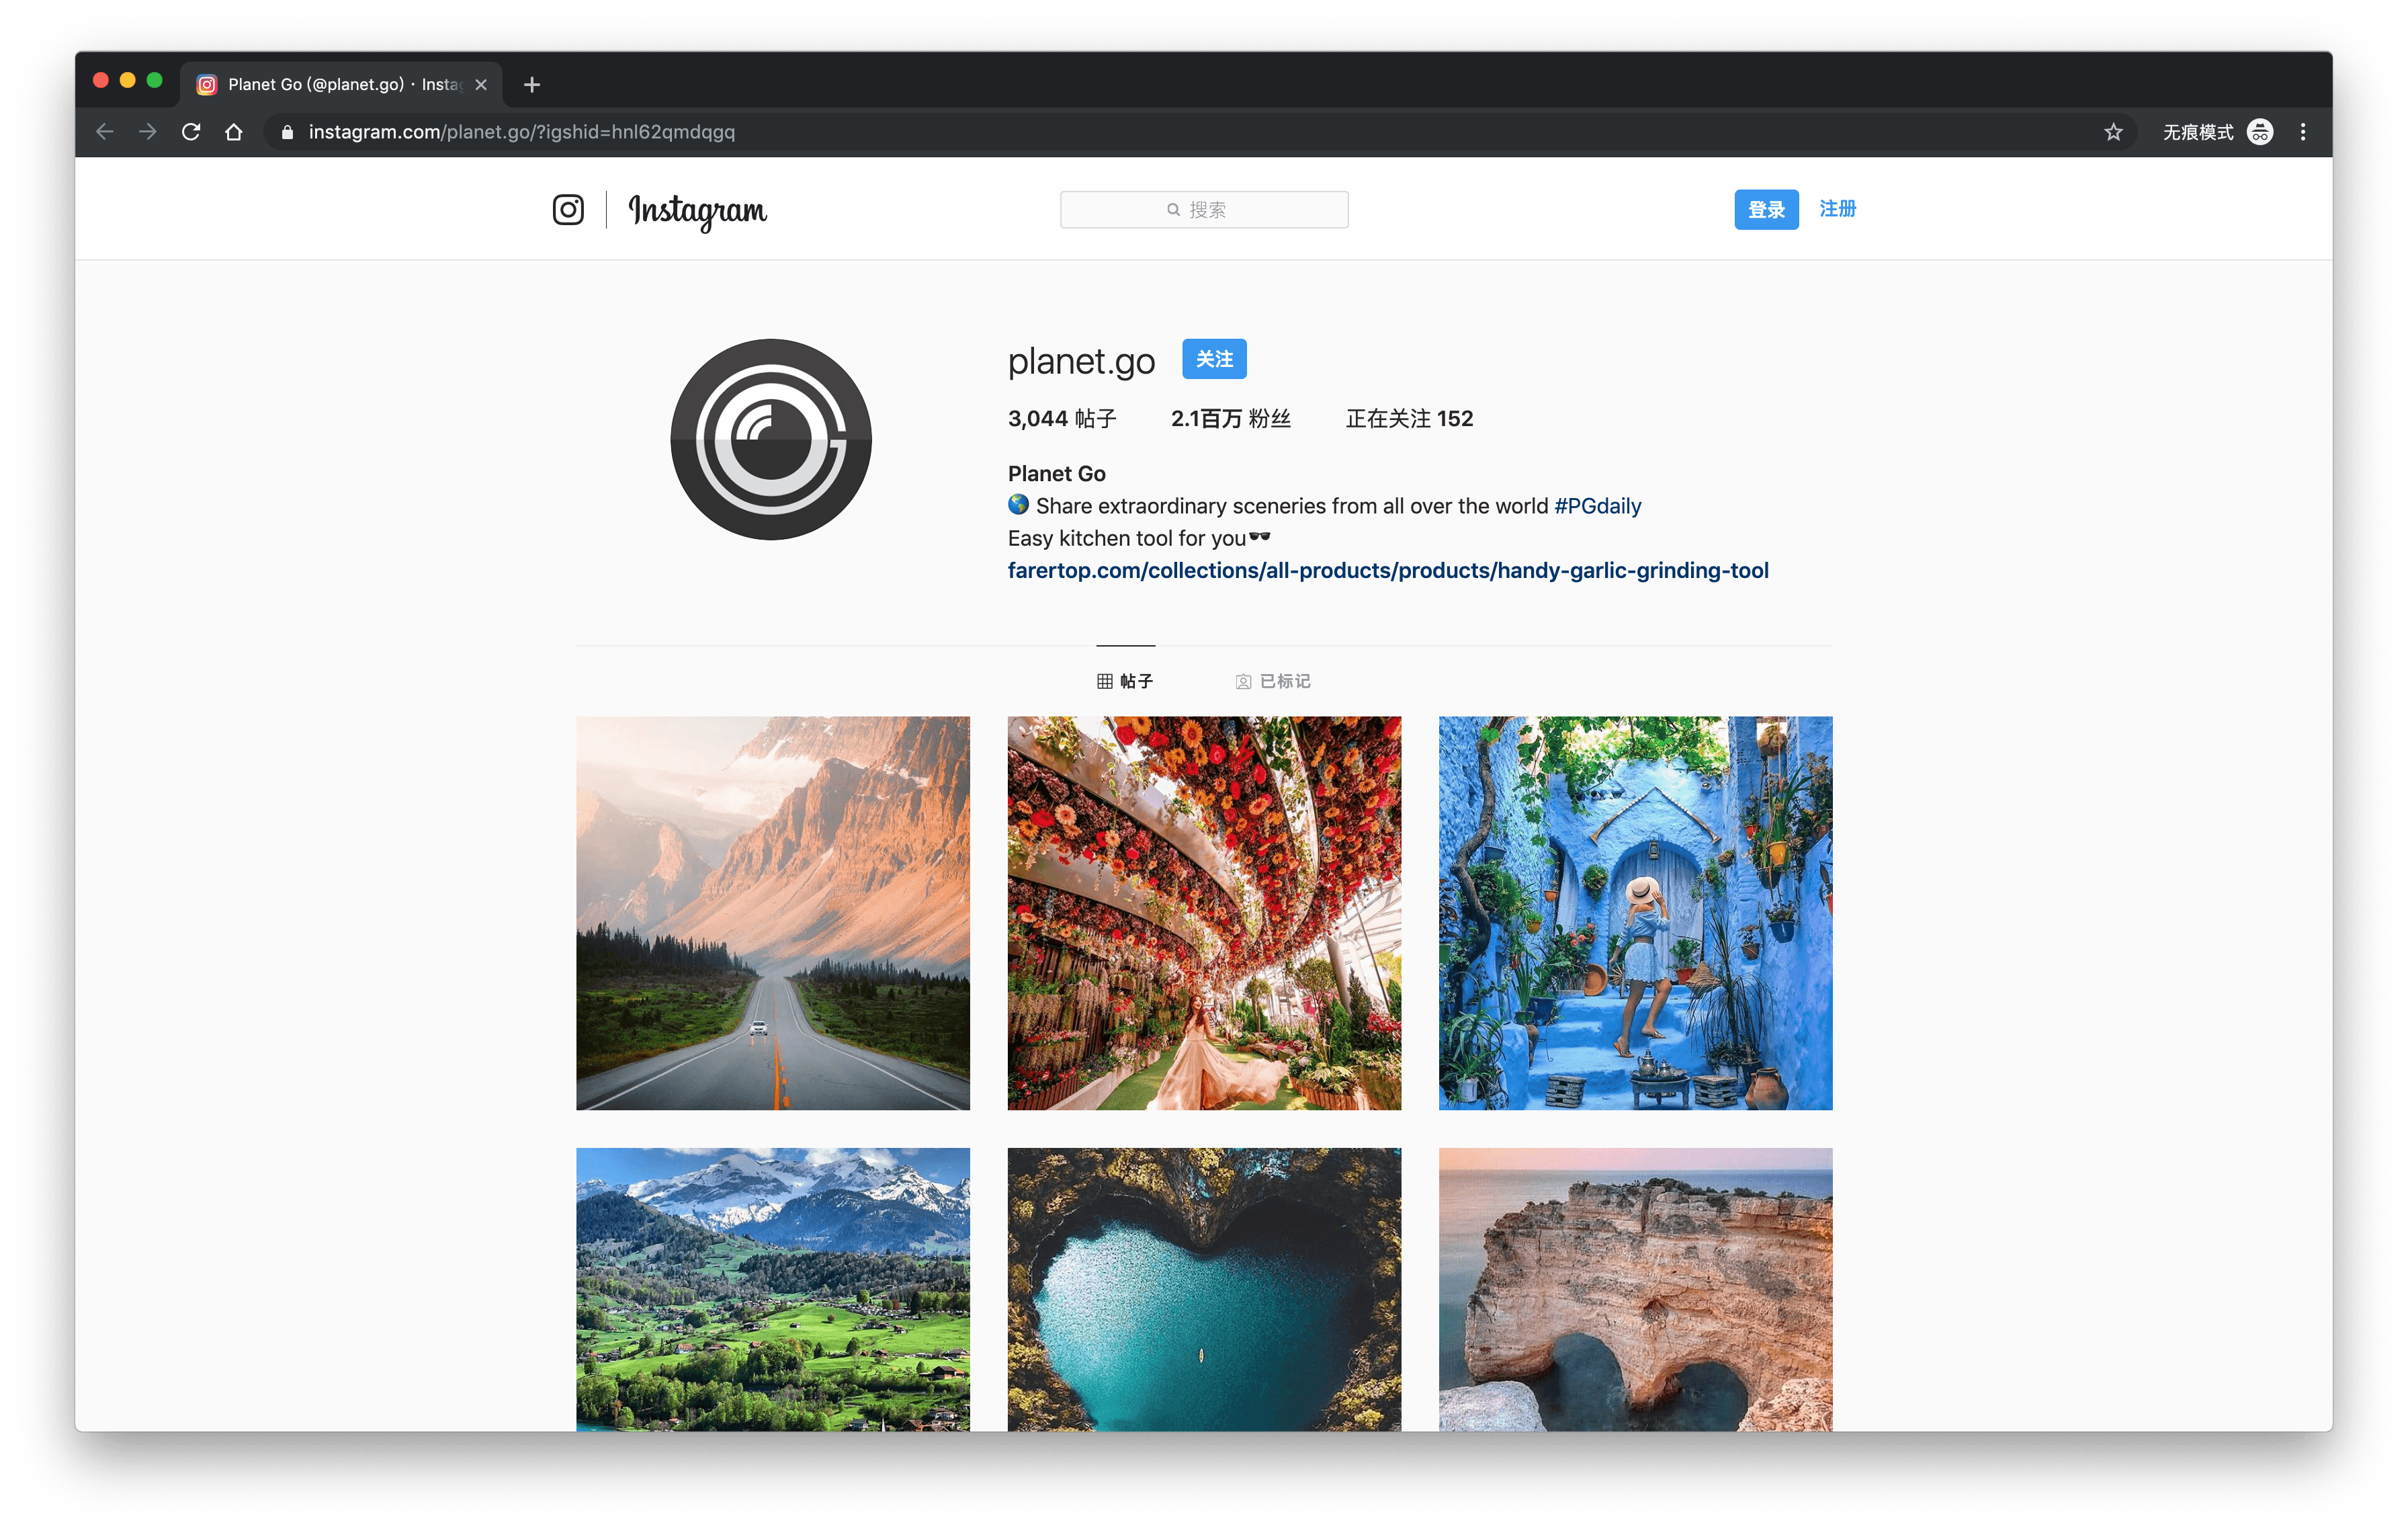The image size is (2408, 1531).
Task: Click the 注册 sign up link
Action: [1837, 209]
